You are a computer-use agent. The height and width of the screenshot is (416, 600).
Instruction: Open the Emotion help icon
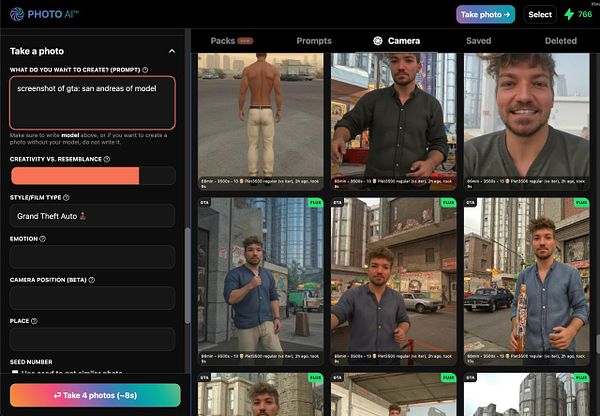(x=42, y=239)
